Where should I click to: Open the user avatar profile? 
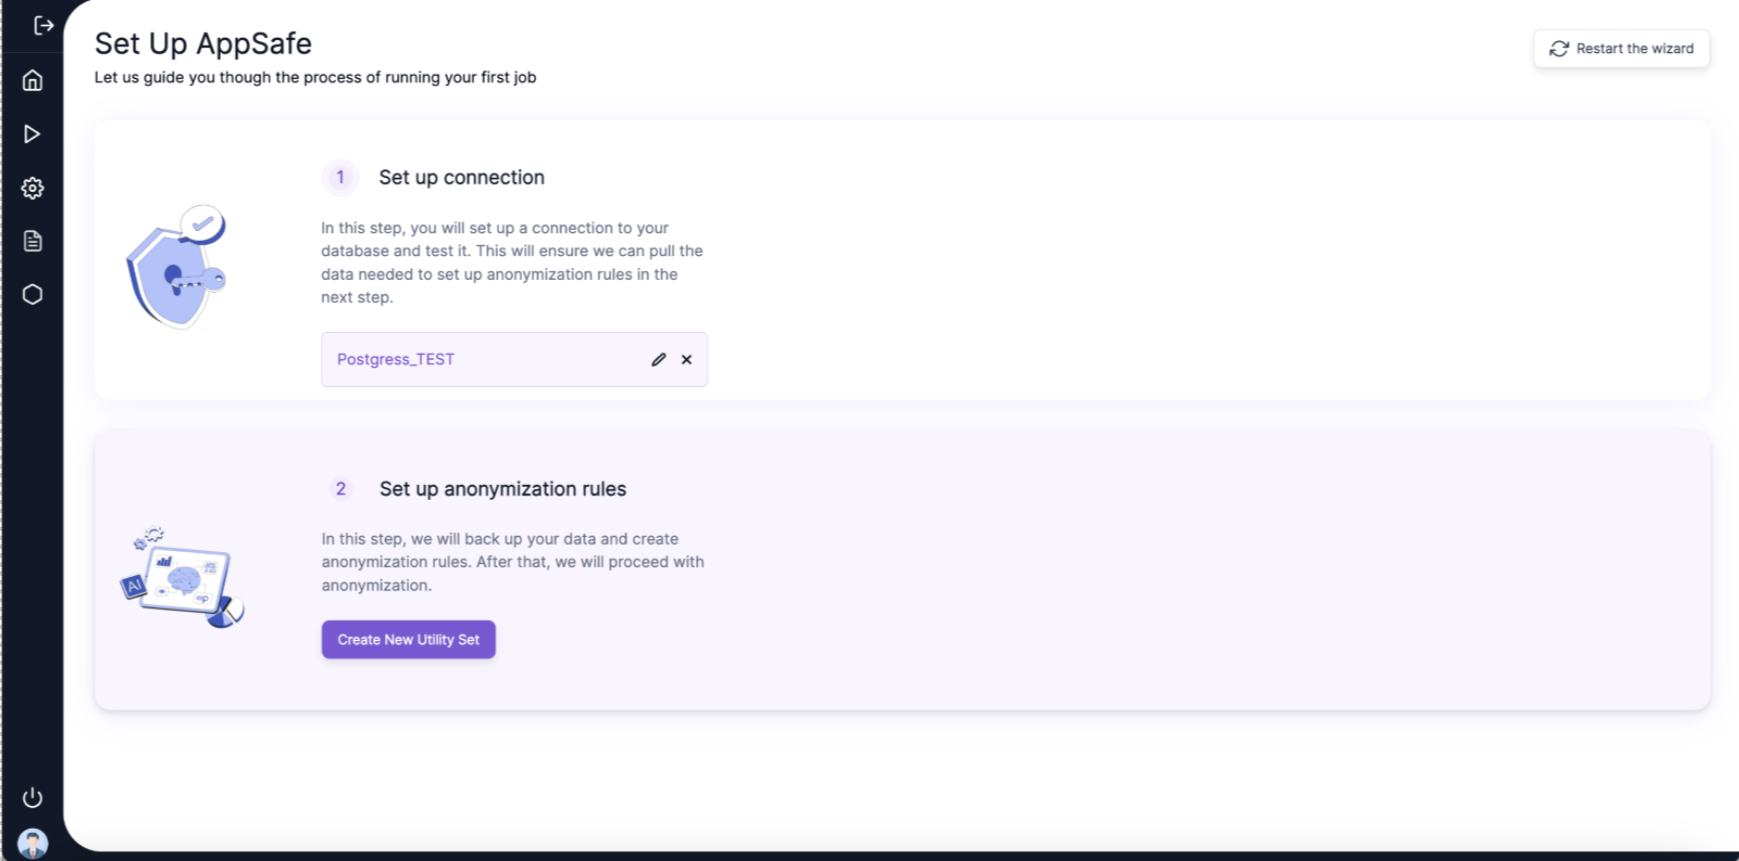pyautogui.click(x=32, y=843)
